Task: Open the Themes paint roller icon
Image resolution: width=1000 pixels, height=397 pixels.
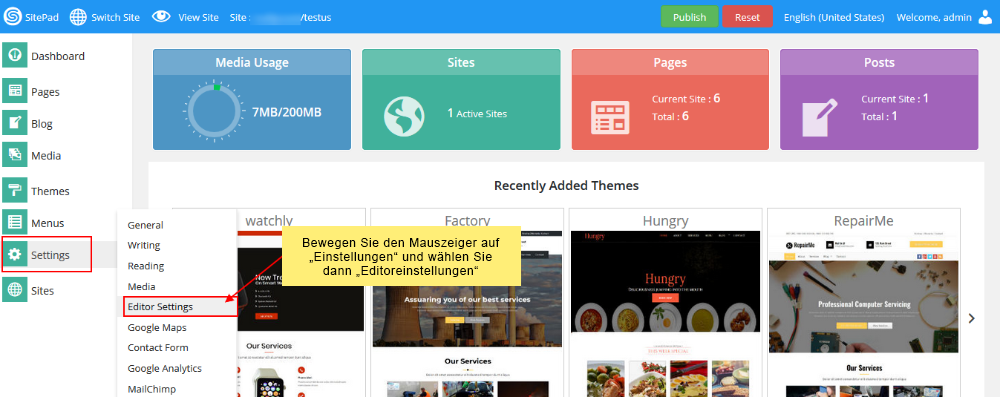Action: click(15, 190)
